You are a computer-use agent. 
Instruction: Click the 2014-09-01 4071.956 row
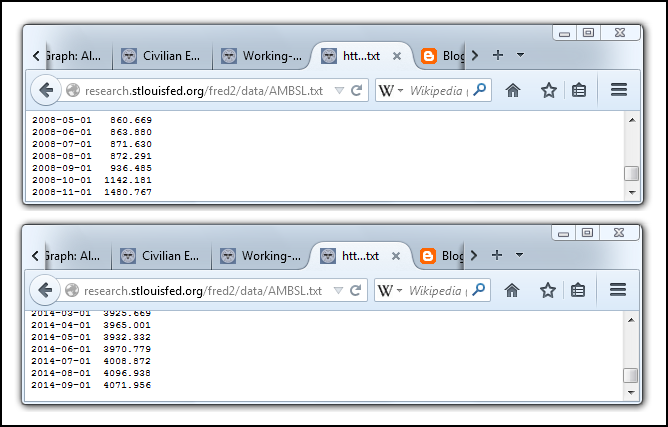tap(91, 385)
